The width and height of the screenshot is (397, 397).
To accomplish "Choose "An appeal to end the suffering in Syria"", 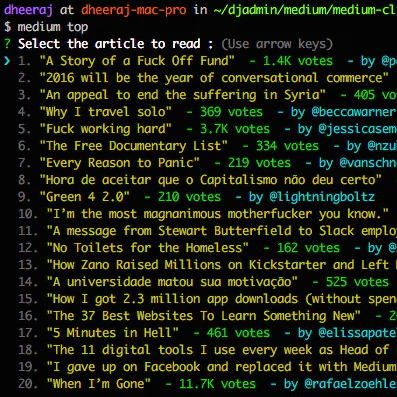I will (182, 95).
